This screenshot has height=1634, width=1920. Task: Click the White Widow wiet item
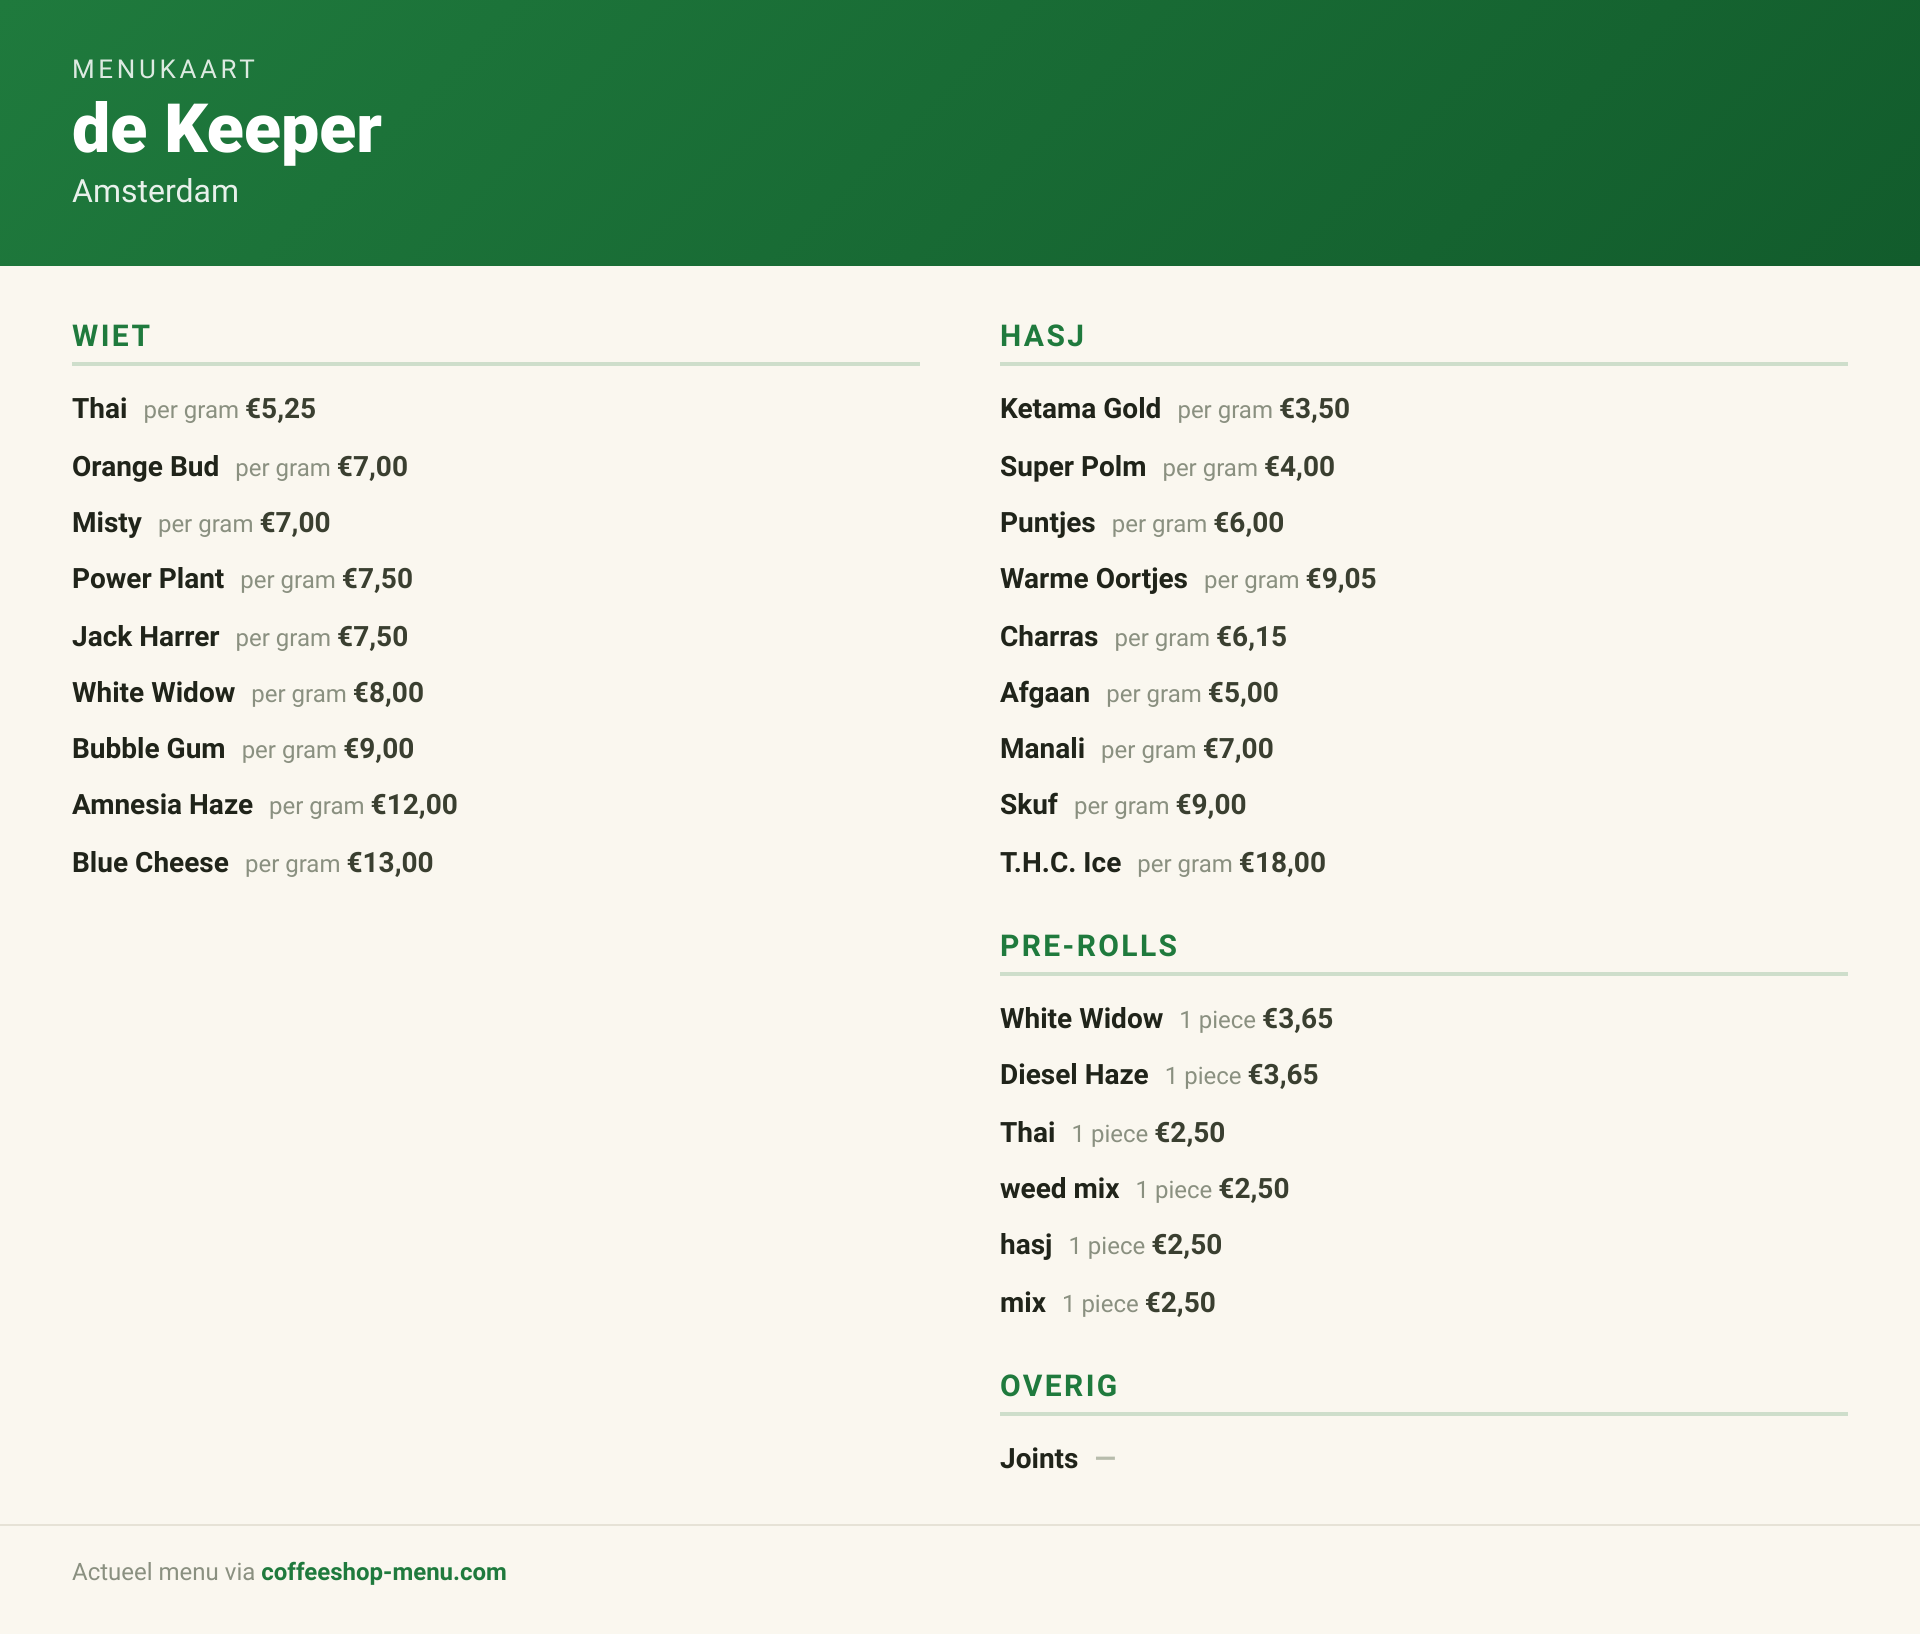pos(153,693)
